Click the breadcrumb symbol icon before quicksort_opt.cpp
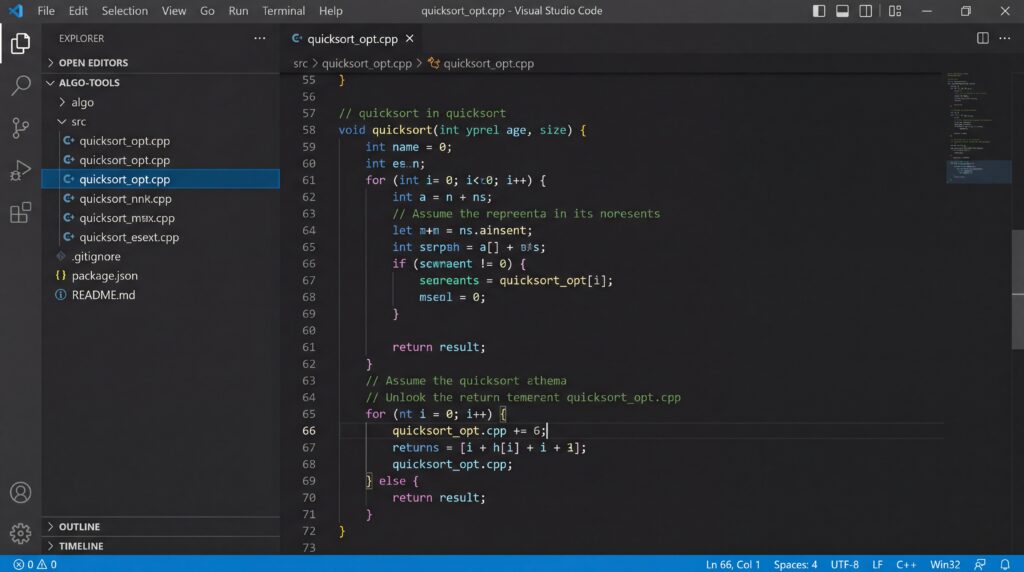 pyautogui.click(x=434, y=63)
